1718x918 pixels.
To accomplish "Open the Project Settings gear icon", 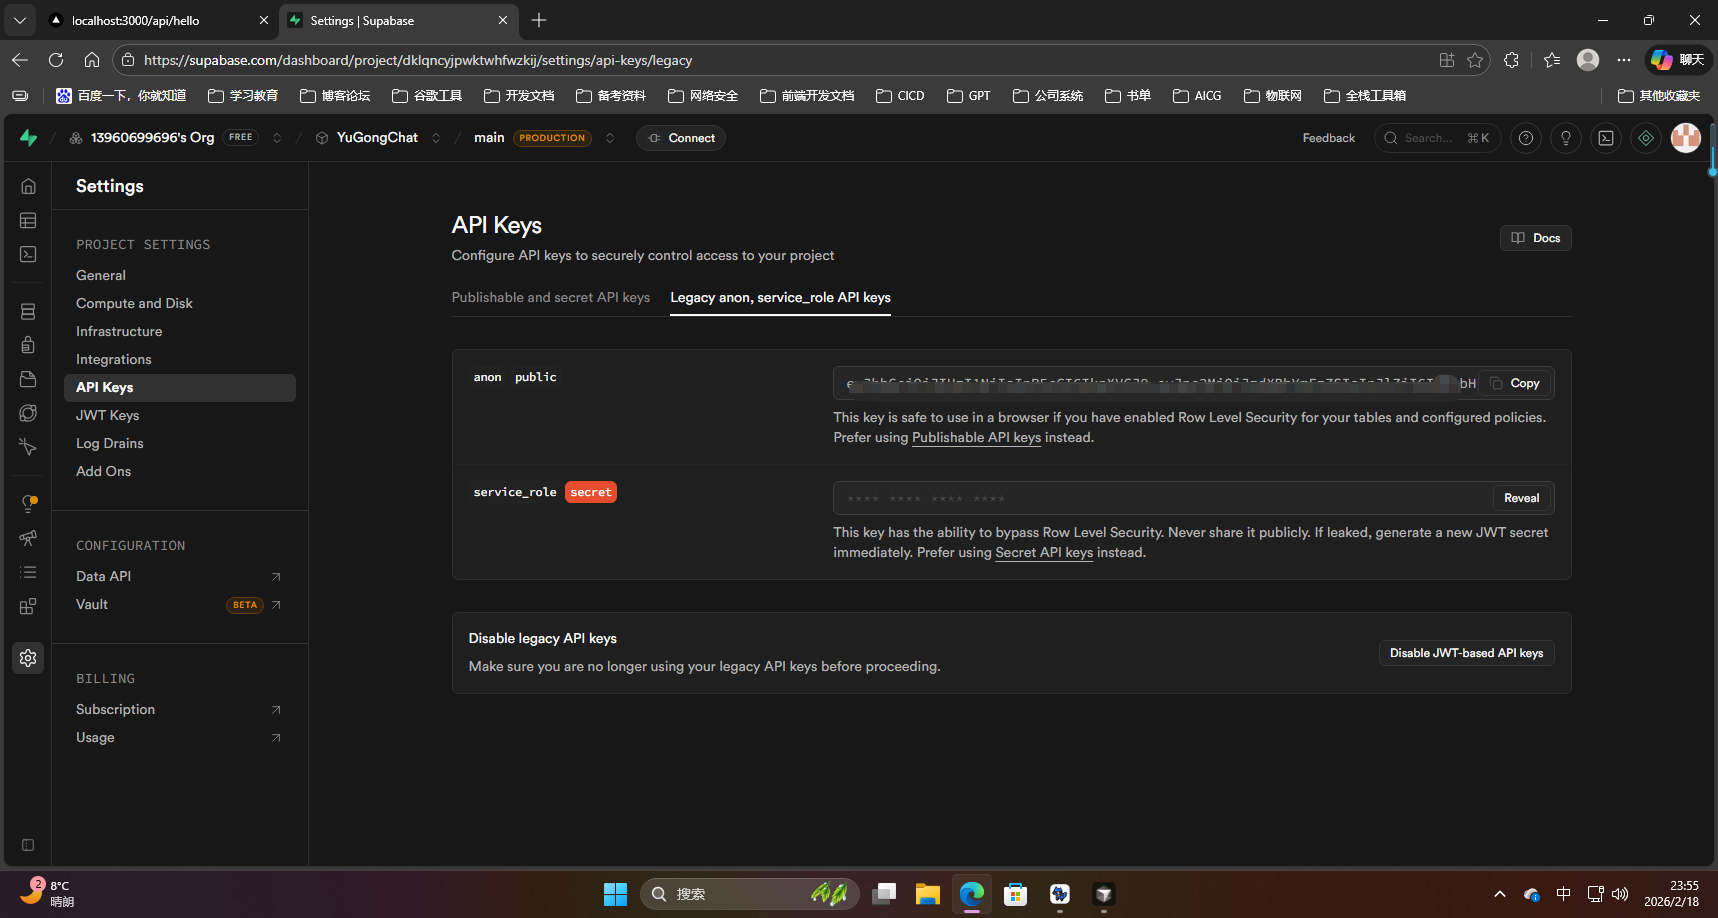I will (28, 658).
